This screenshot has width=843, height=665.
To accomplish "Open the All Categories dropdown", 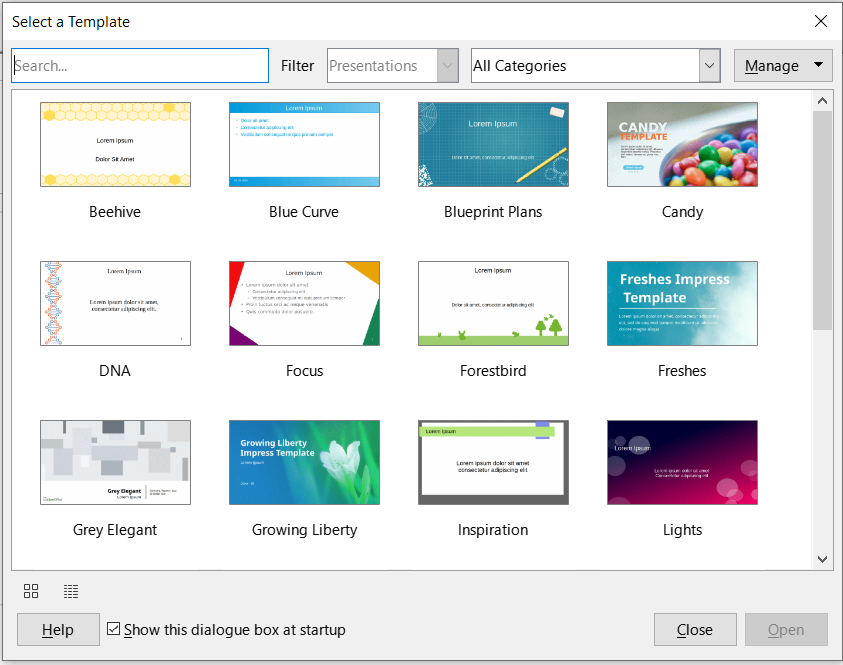I will point(595,66).
